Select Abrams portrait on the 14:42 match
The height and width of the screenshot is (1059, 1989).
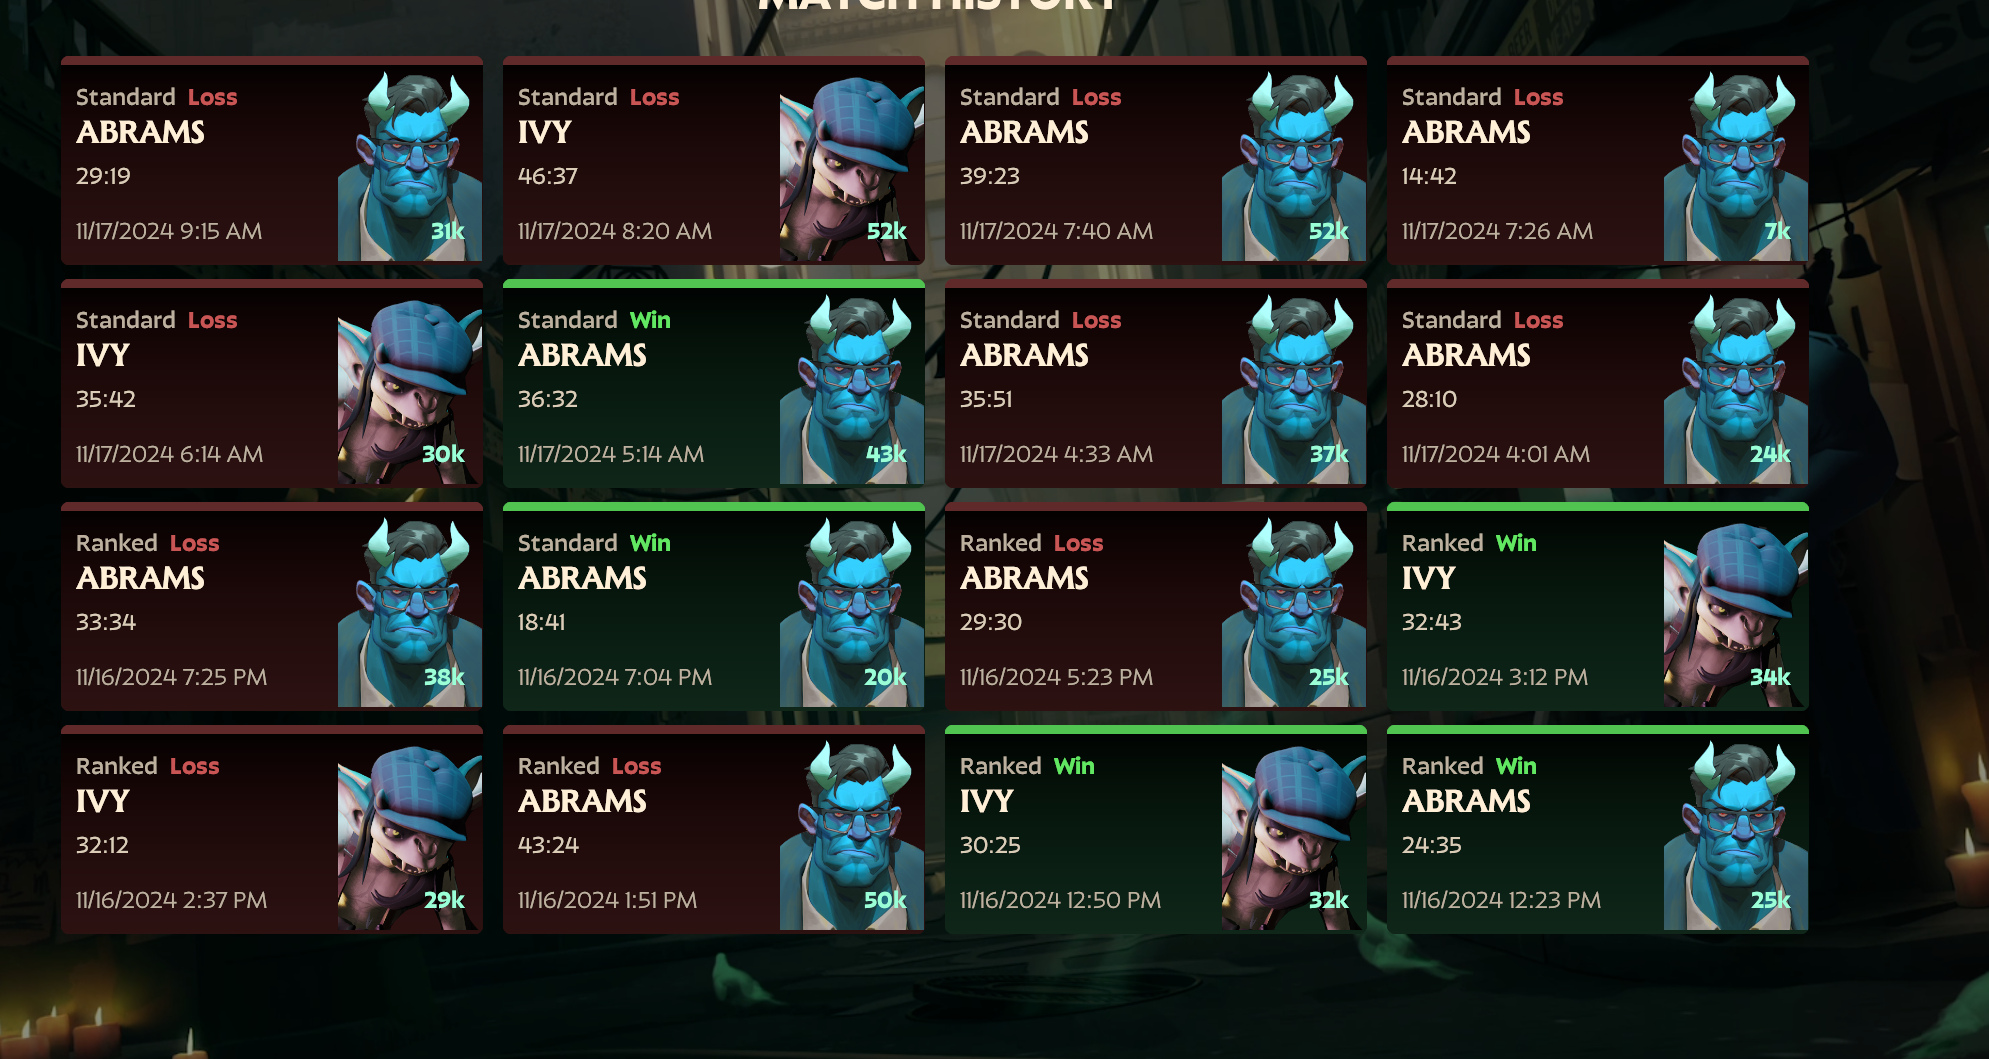[x=1736, y=166]
